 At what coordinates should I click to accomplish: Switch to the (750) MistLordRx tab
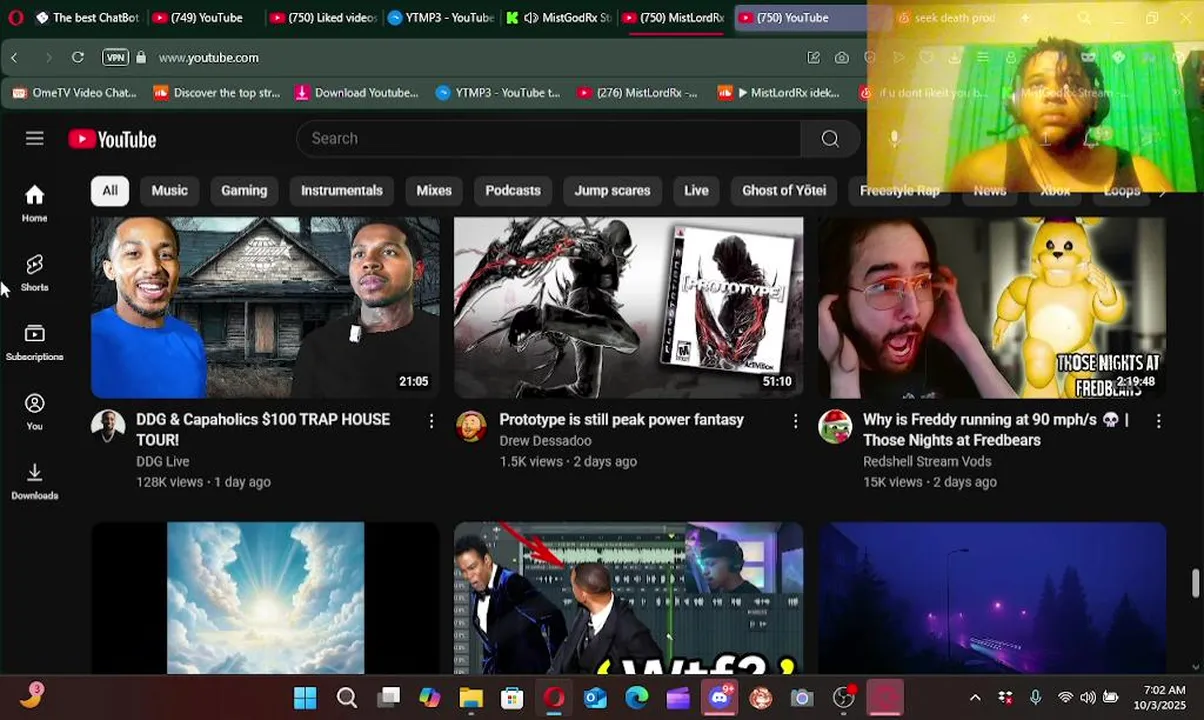(x=673, y=18)
